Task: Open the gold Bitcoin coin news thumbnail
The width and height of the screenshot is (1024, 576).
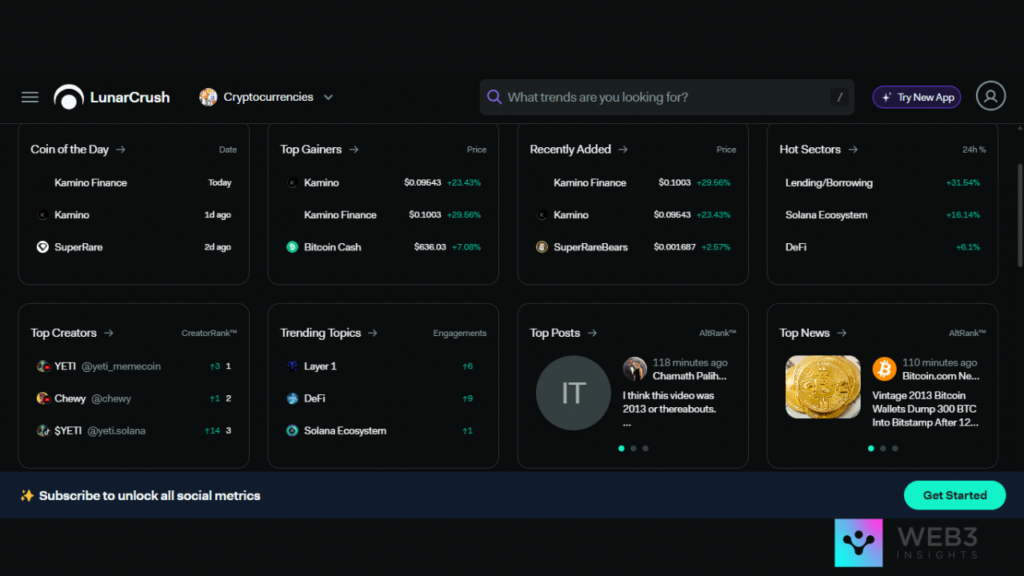Action: pos(823,387)
